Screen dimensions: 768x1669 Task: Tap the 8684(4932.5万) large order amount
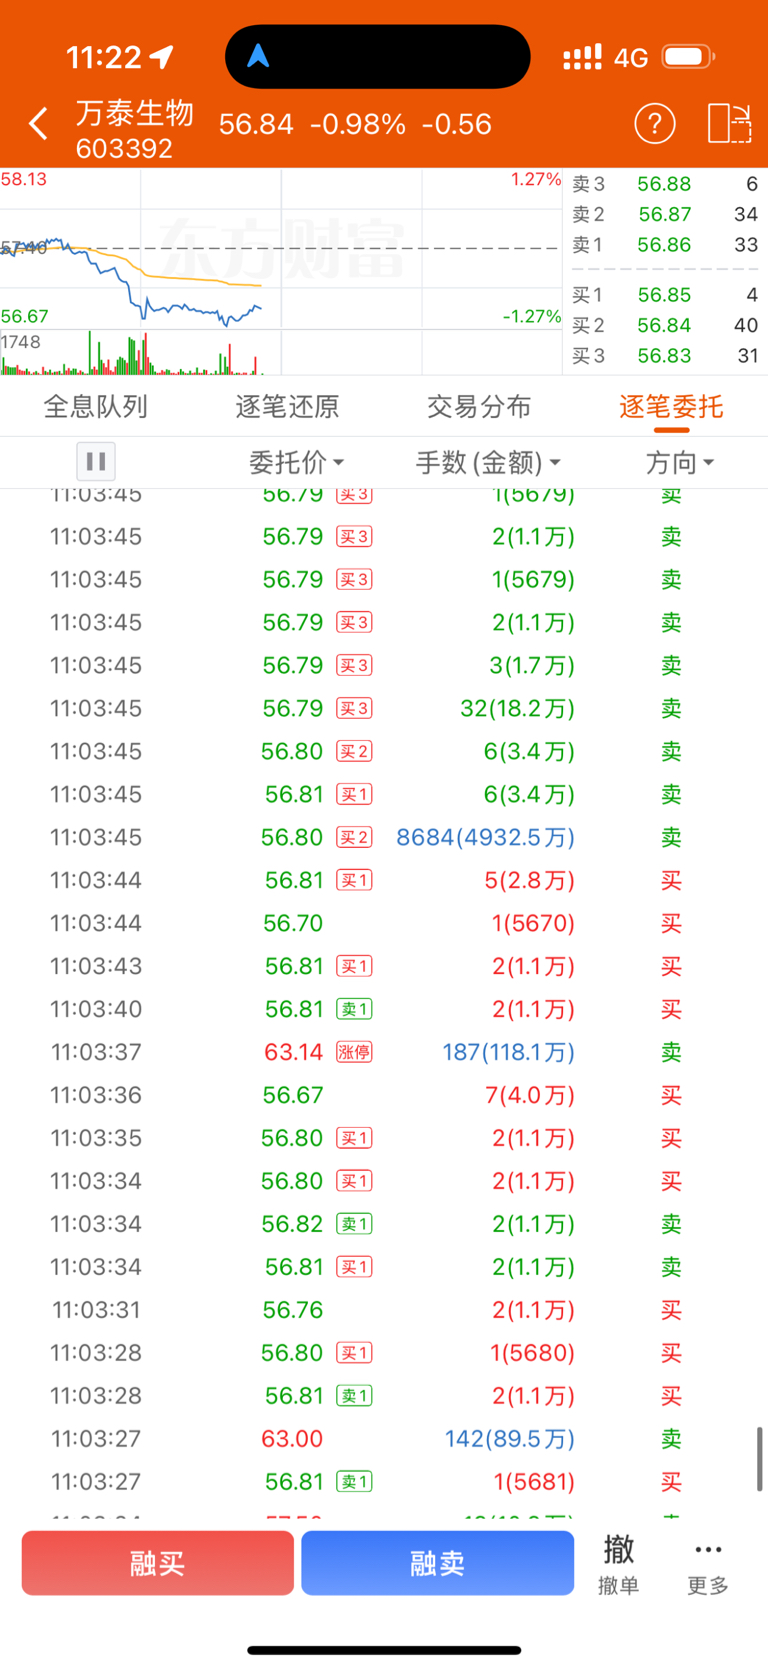486,837
